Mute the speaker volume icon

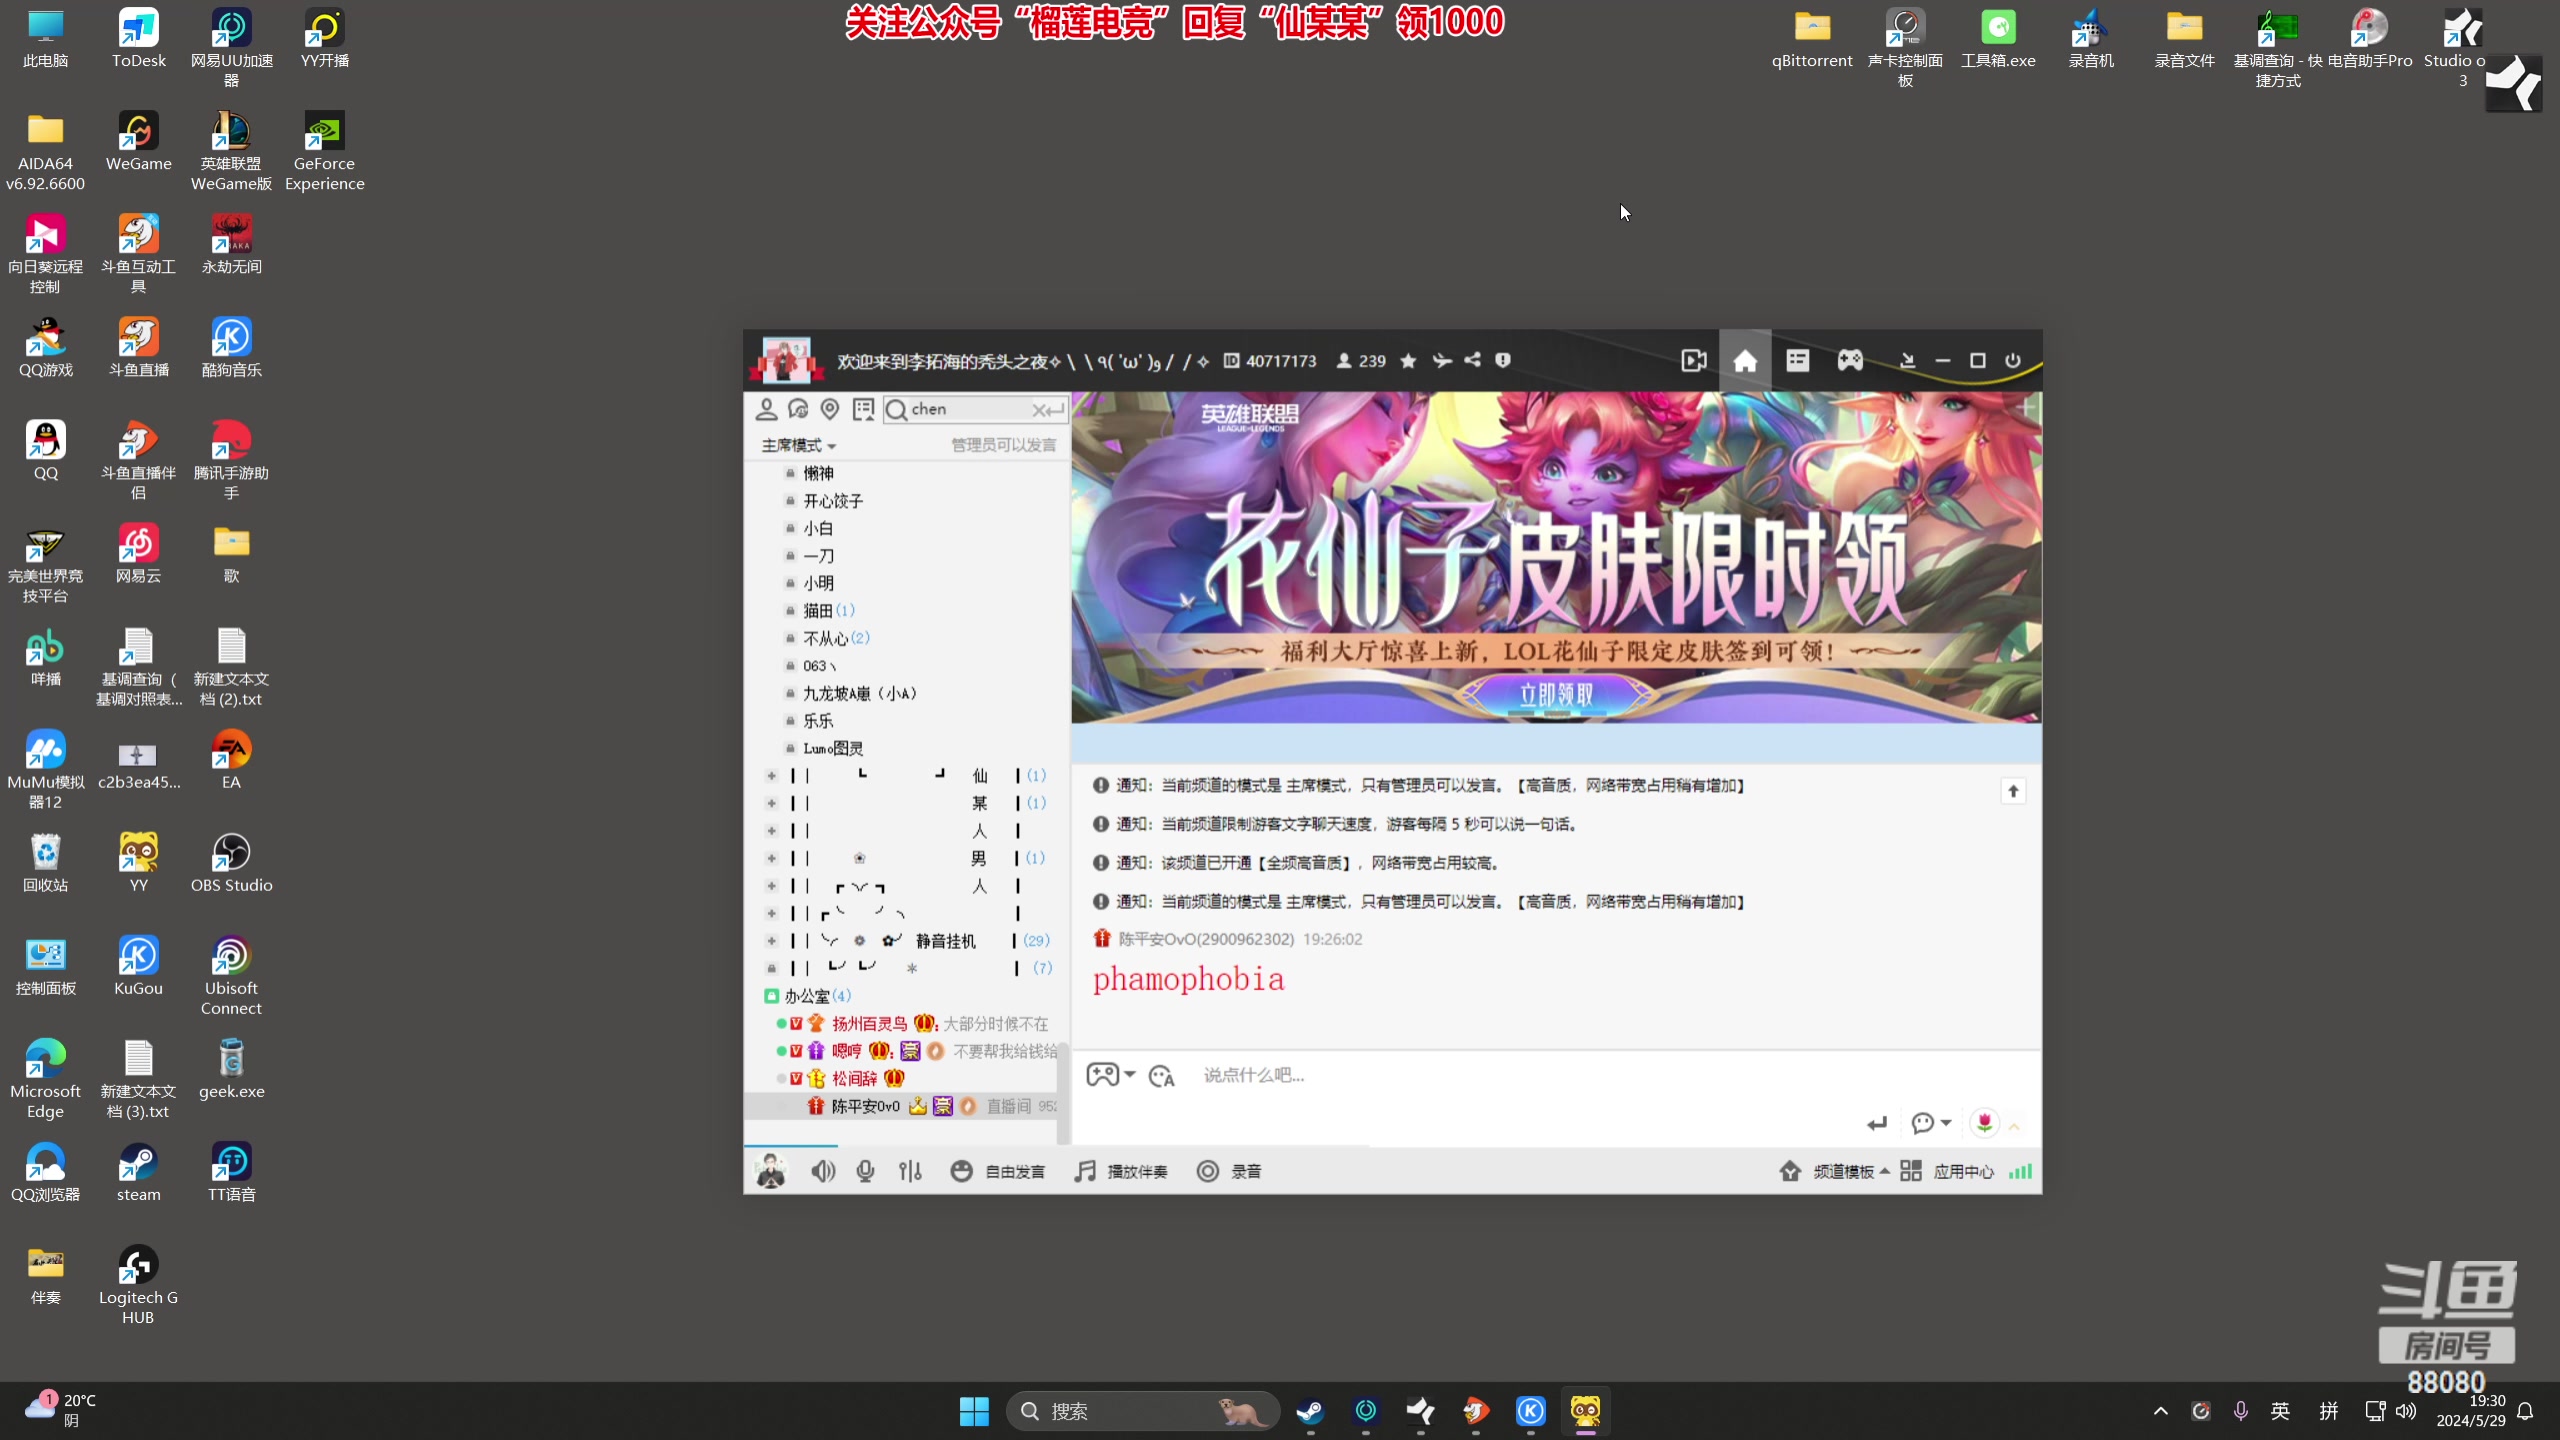click(x=822, y=1171)
